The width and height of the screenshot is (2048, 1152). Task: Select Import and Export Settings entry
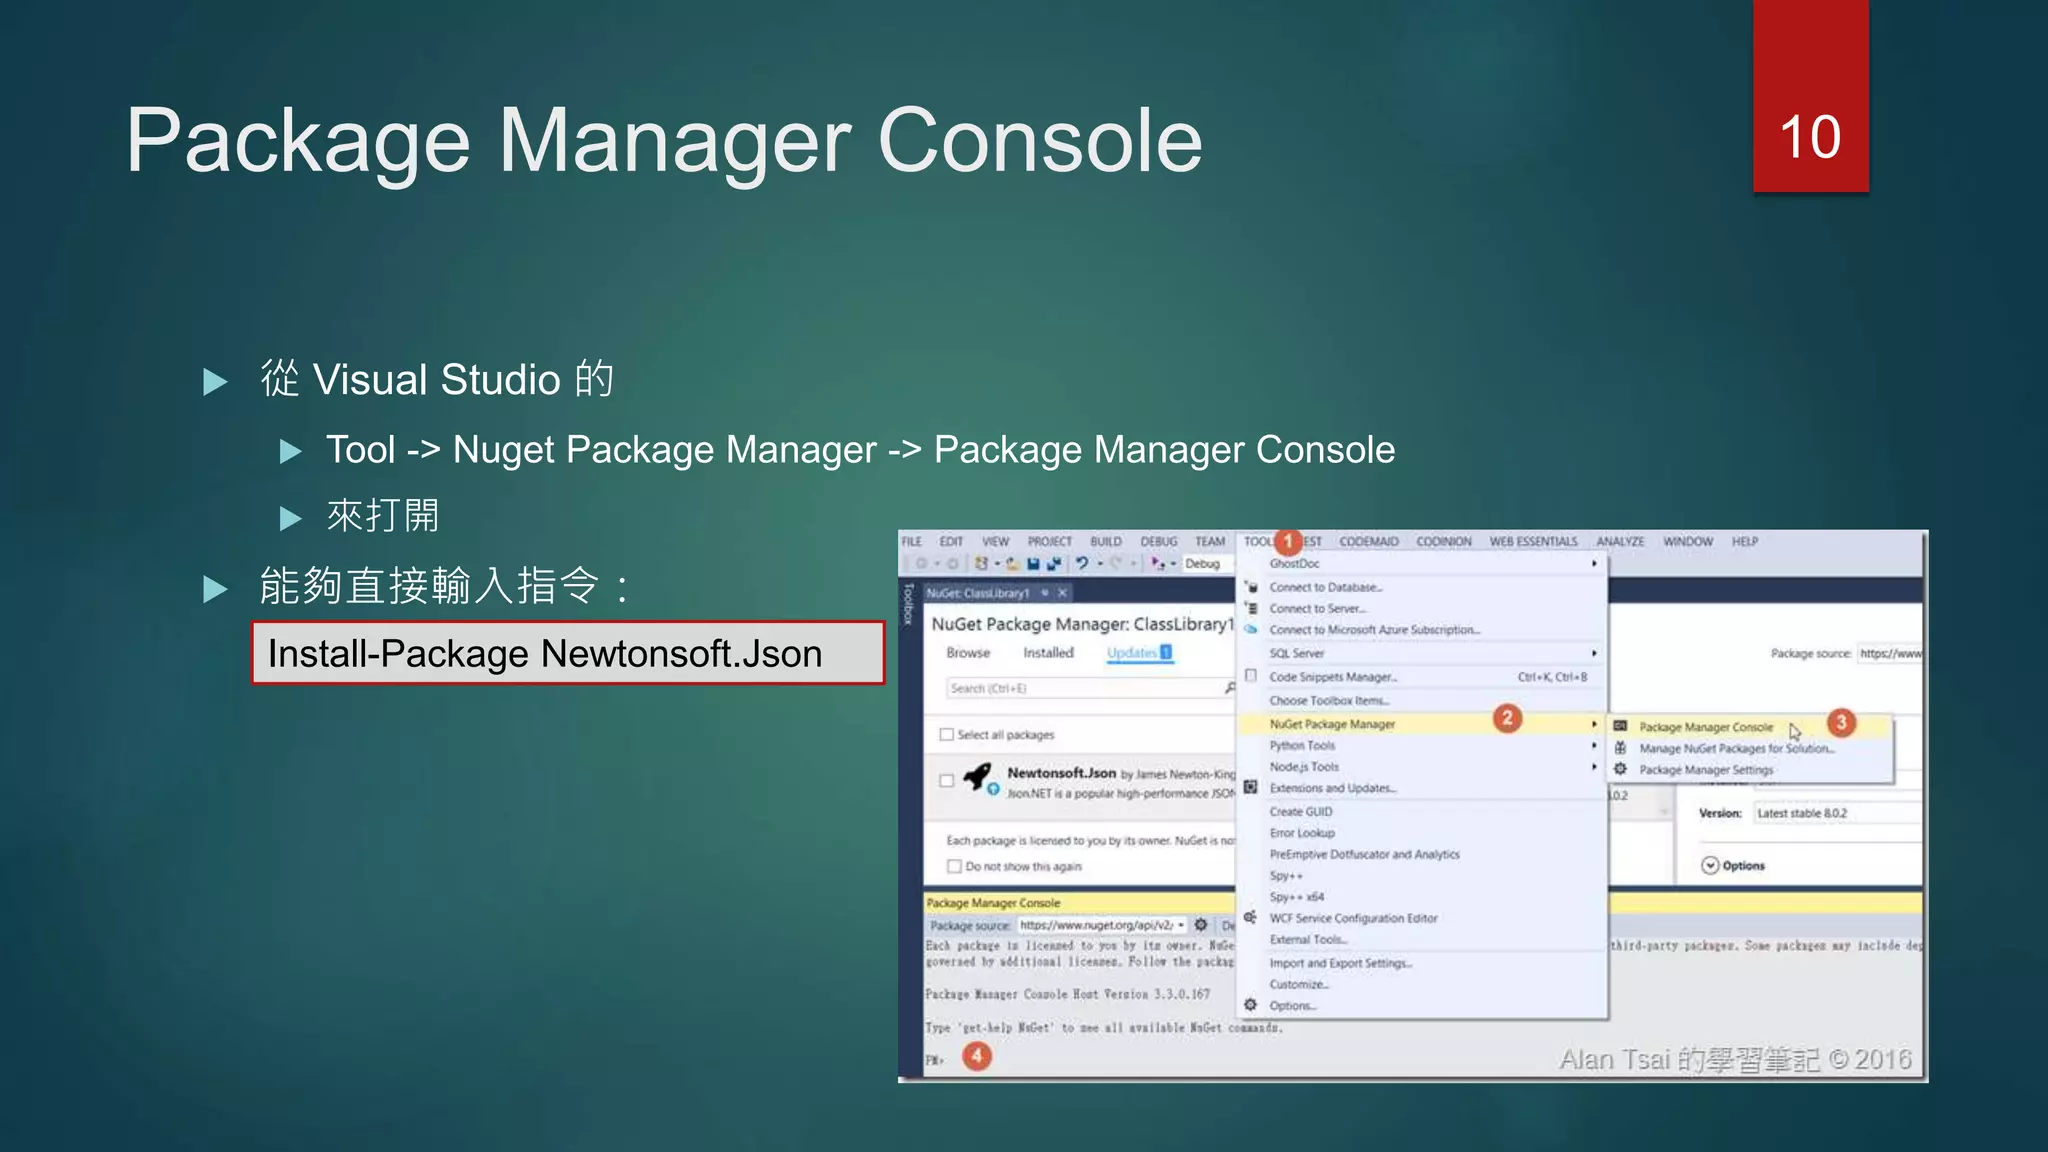point(1422,963)
